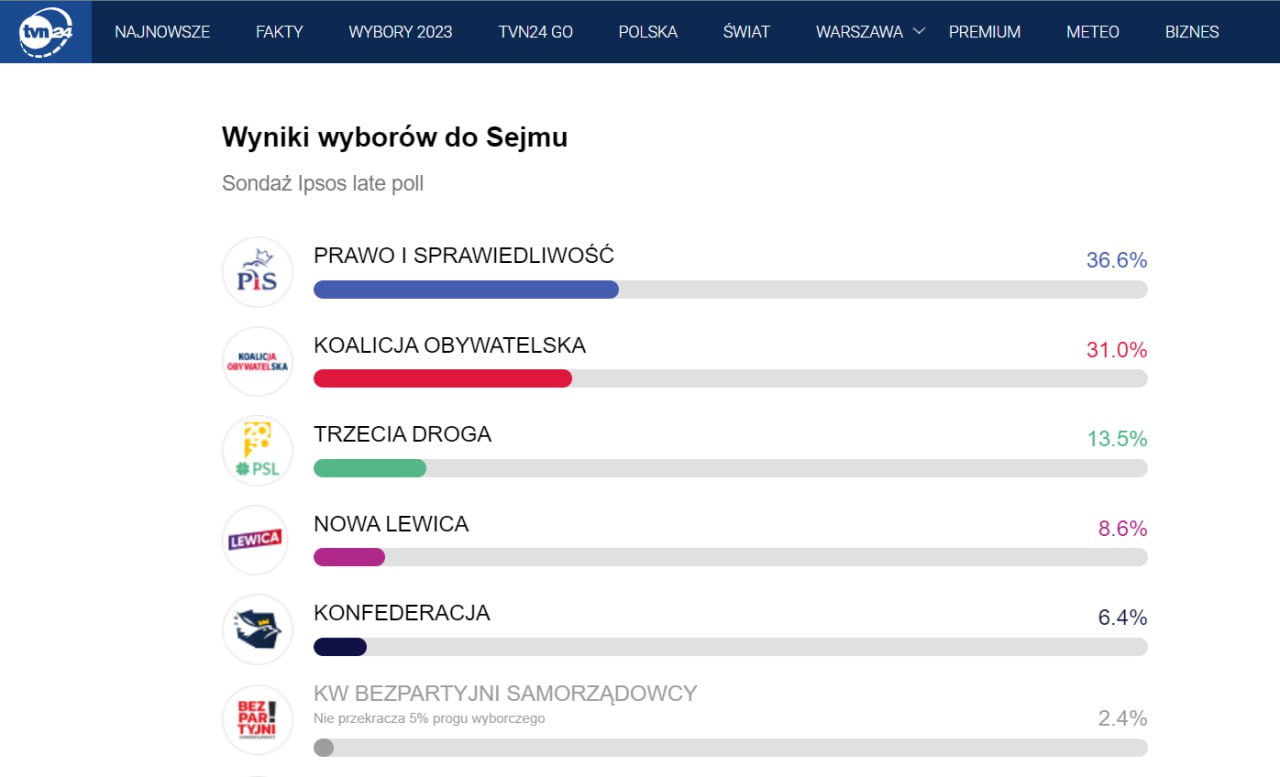Screen dimensions: 1280x777
Task: Click the red Koalicja Obywatelska result bar
Action: pos(442,378)
